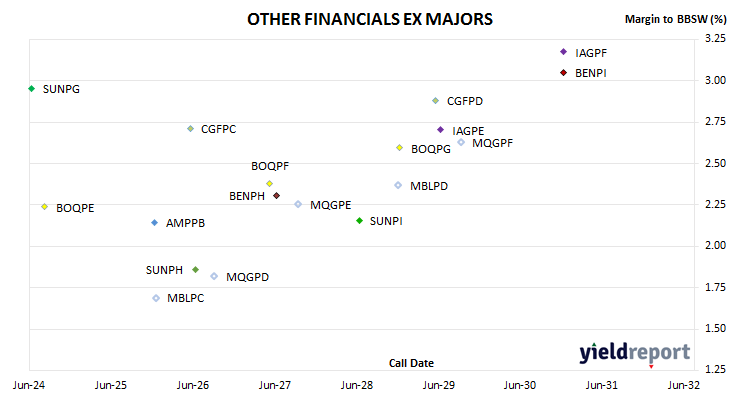This screenshot has width=730, height=399.
Task: Click the CGFPC diamond marker
Action: [x=190, y=128]
